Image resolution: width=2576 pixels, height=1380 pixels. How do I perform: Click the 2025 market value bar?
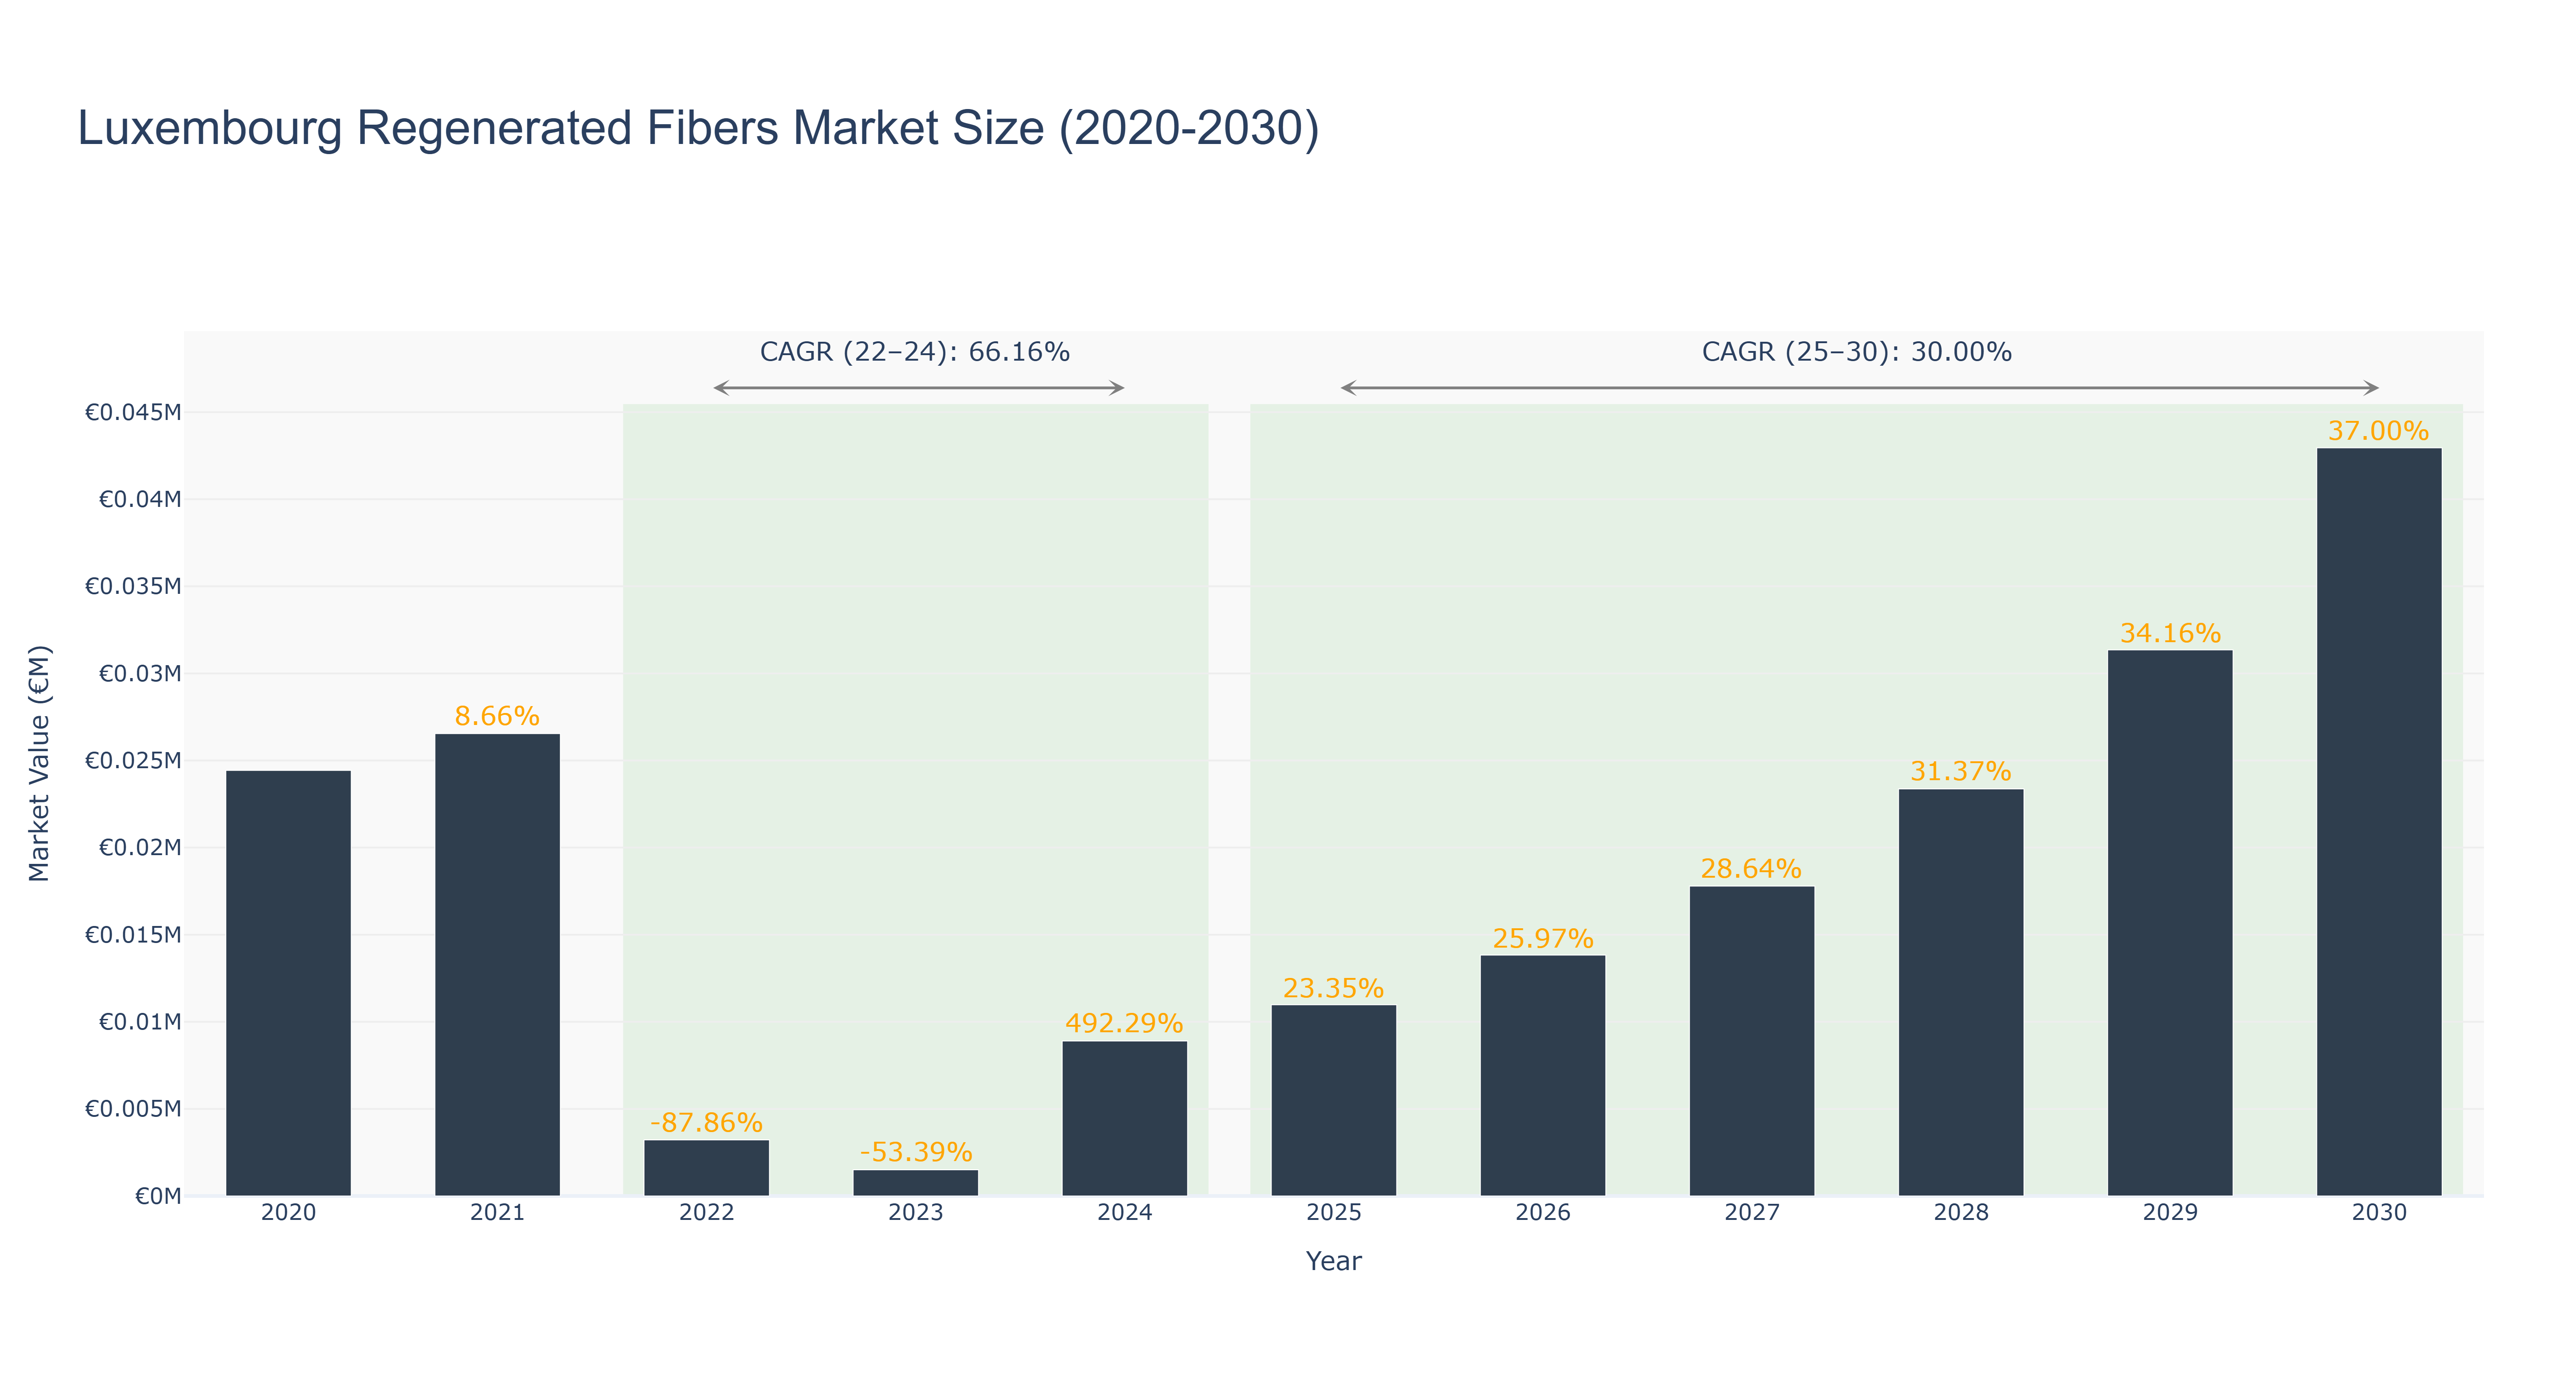click(x=1333, y=1101)
